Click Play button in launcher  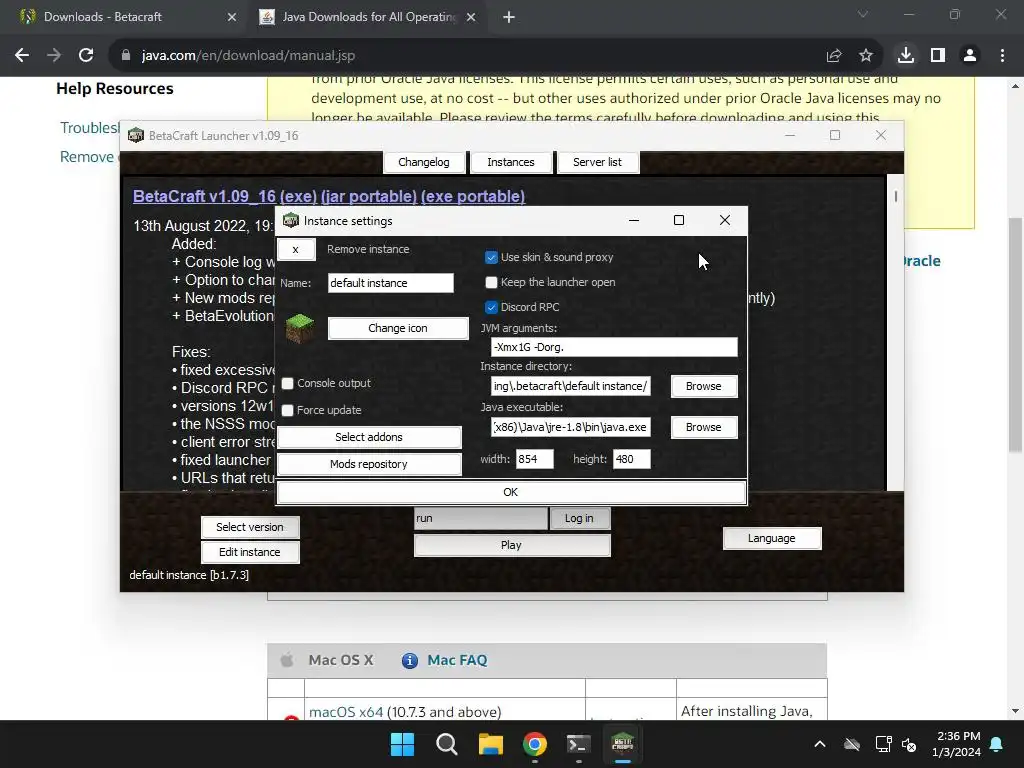(x=511, y=545)
